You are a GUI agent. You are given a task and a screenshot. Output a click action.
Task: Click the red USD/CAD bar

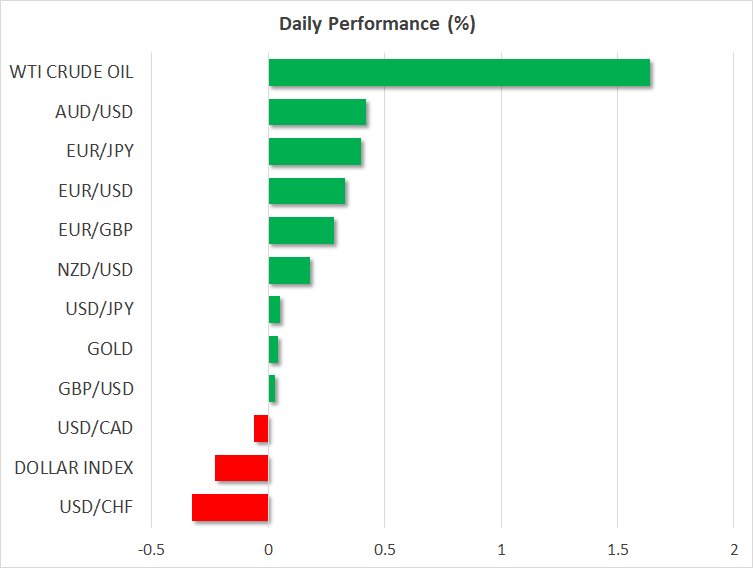click(261, 428)
